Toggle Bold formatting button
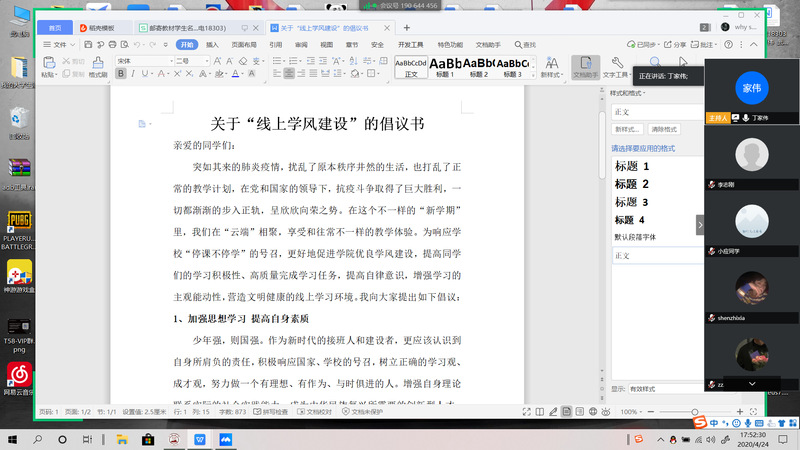 coord(122,74)
